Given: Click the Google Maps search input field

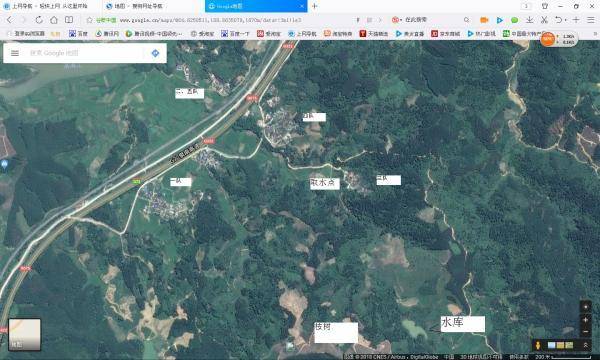Looking at the screenshot, I should coord(84,53).
